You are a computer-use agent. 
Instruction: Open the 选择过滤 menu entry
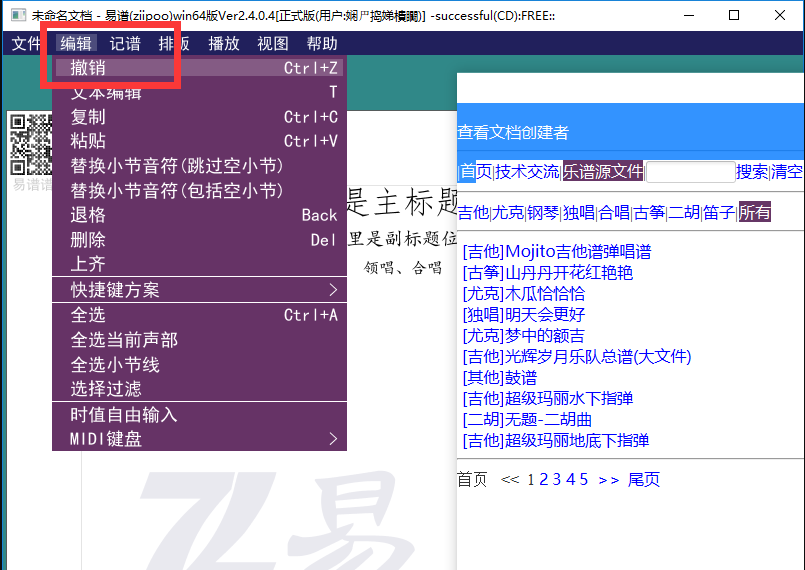199,389
